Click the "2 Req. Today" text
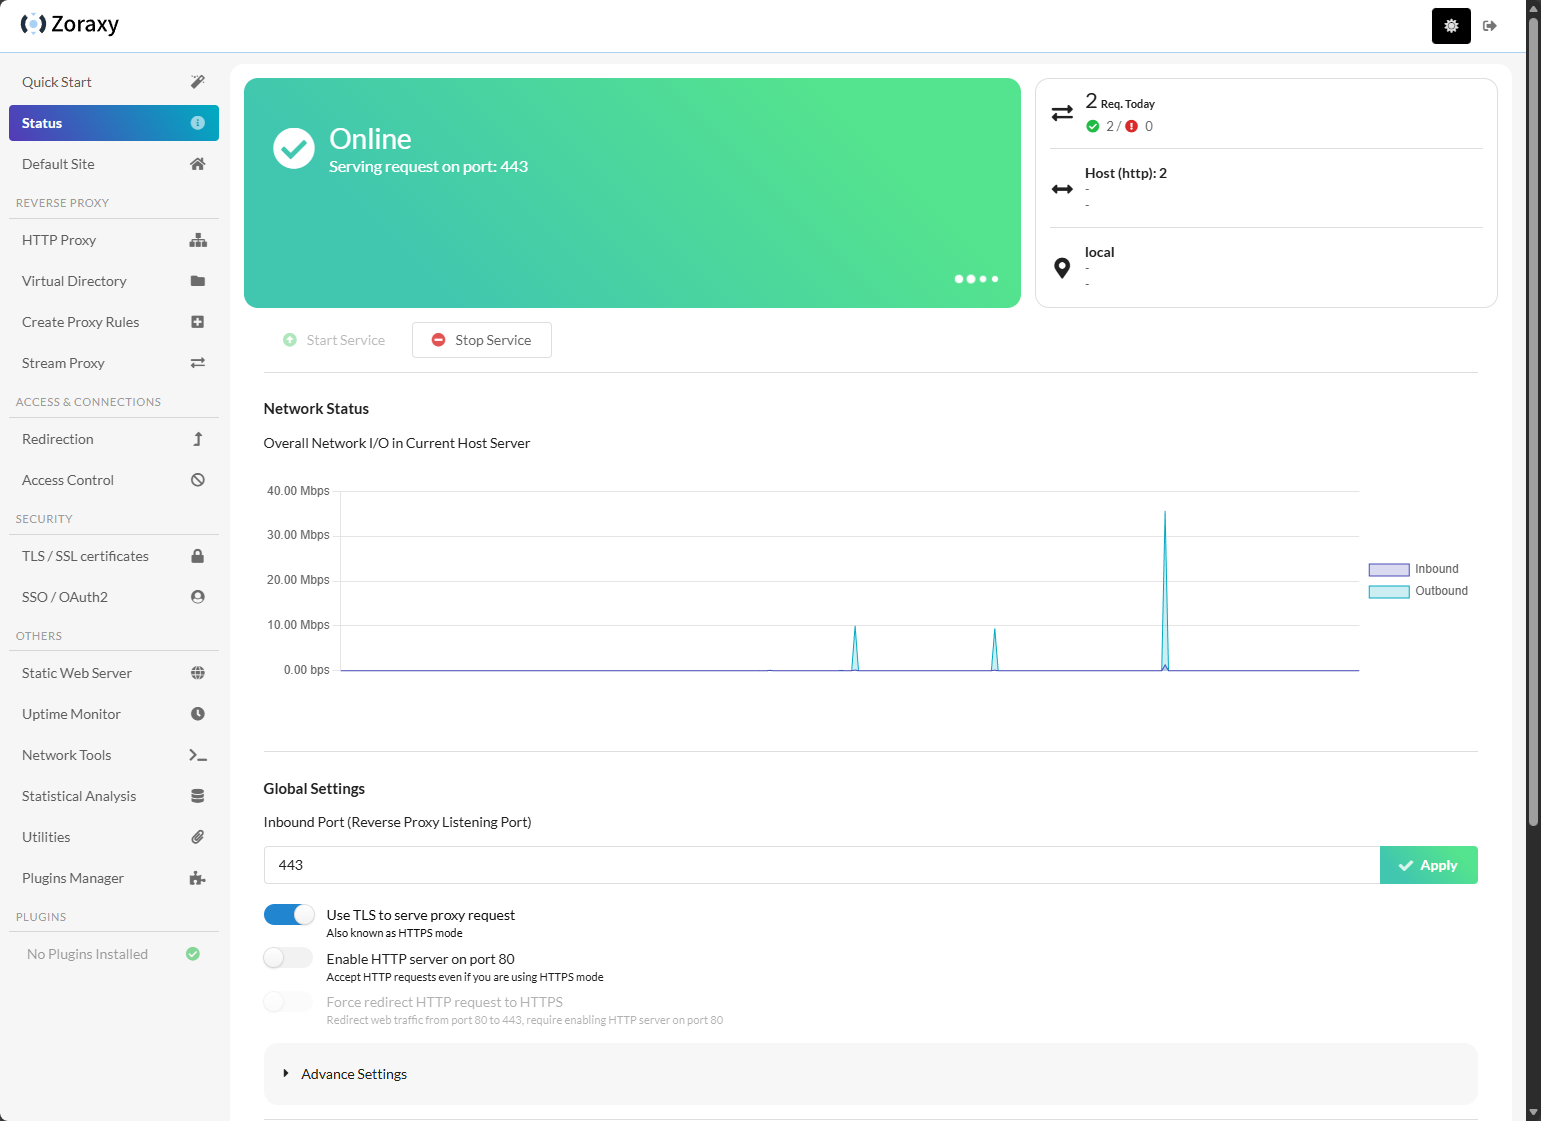Viewport: 1541px width, 1121px height. [x=1120, y=102]
